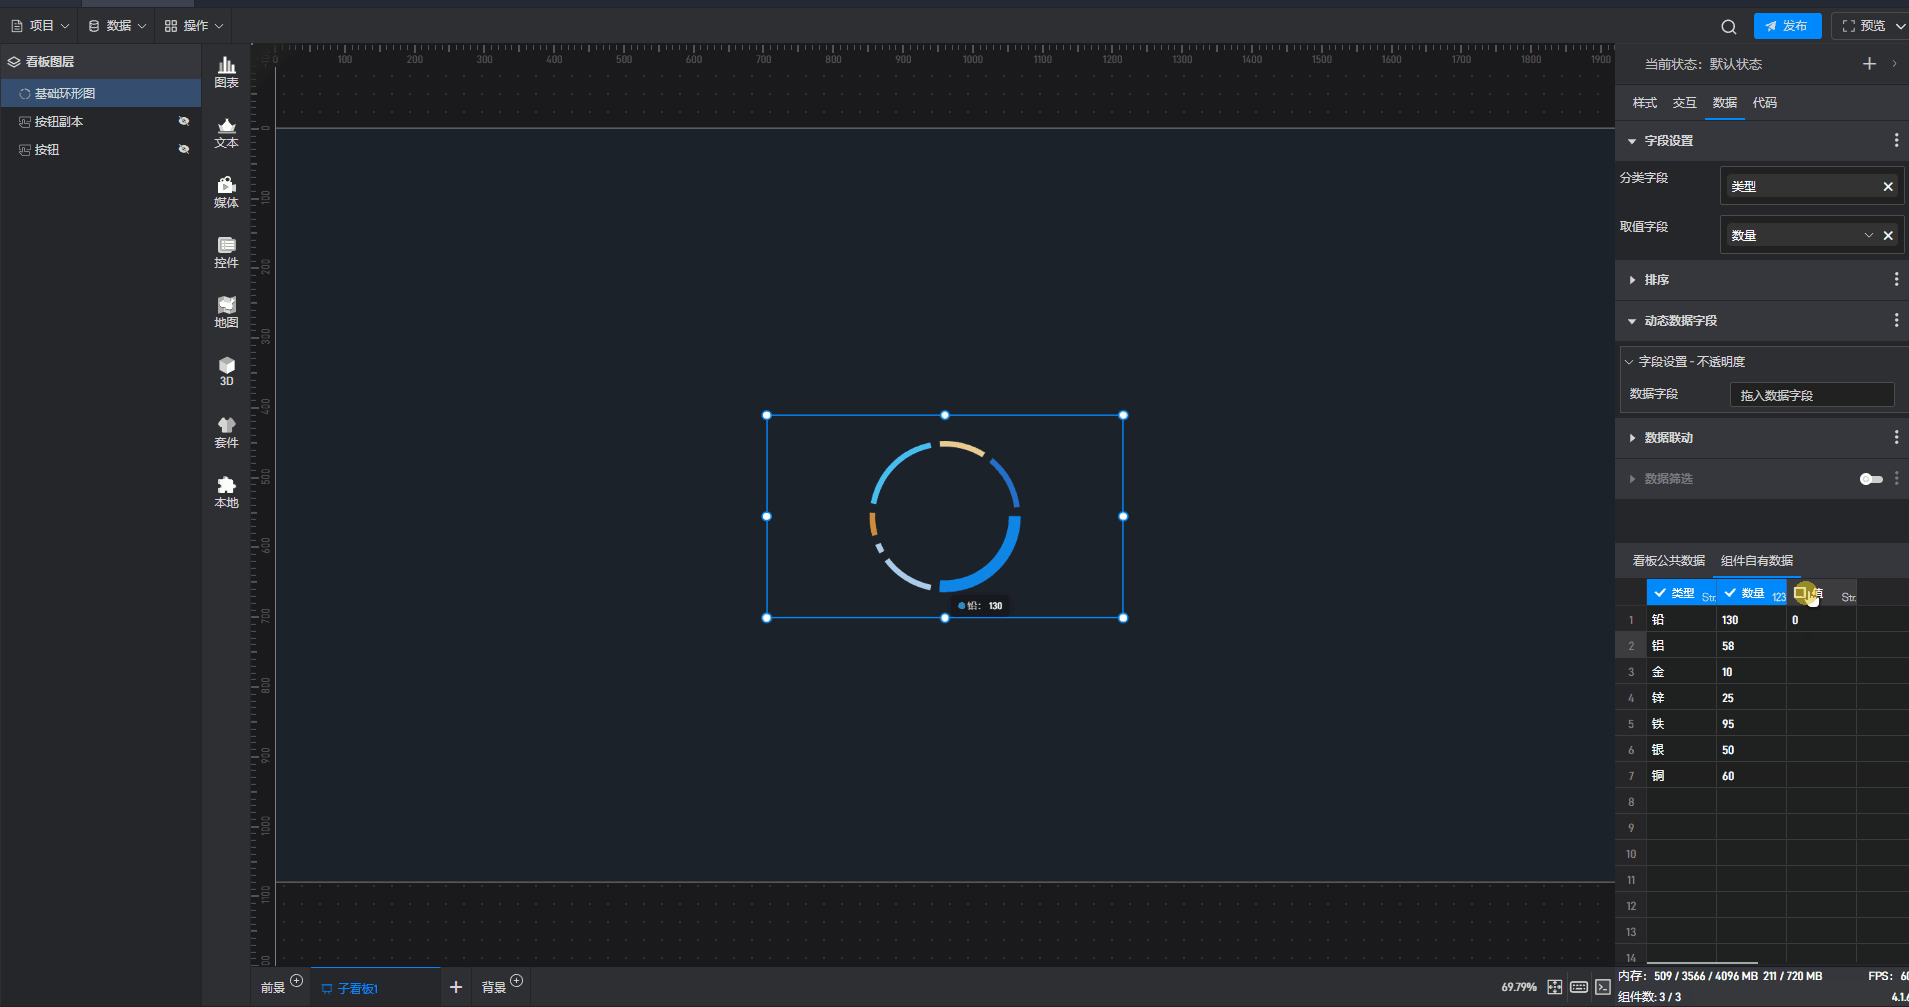Open the 文本 text components panel
The image size is (1909, 1007).
coord(226,132)
